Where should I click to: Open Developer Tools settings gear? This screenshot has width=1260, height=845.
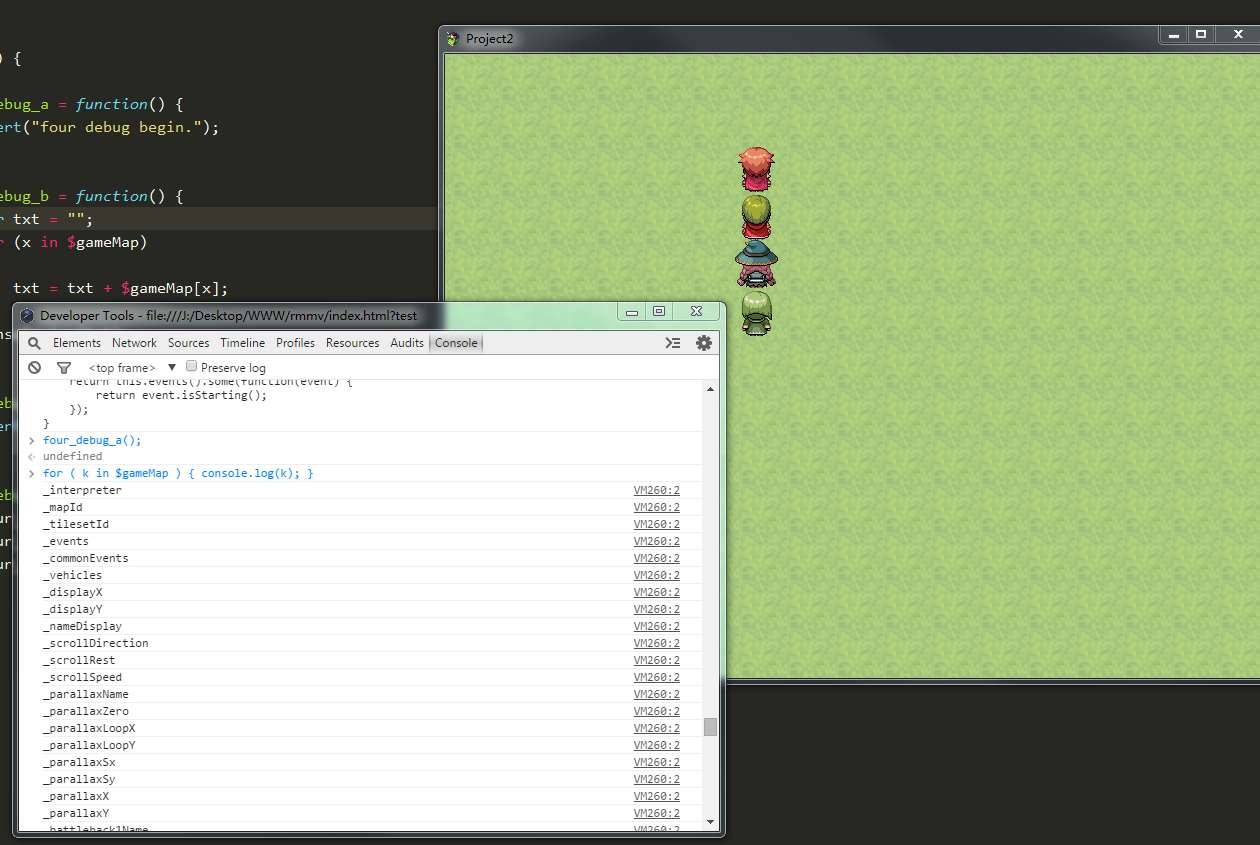[x=704, y=343]
